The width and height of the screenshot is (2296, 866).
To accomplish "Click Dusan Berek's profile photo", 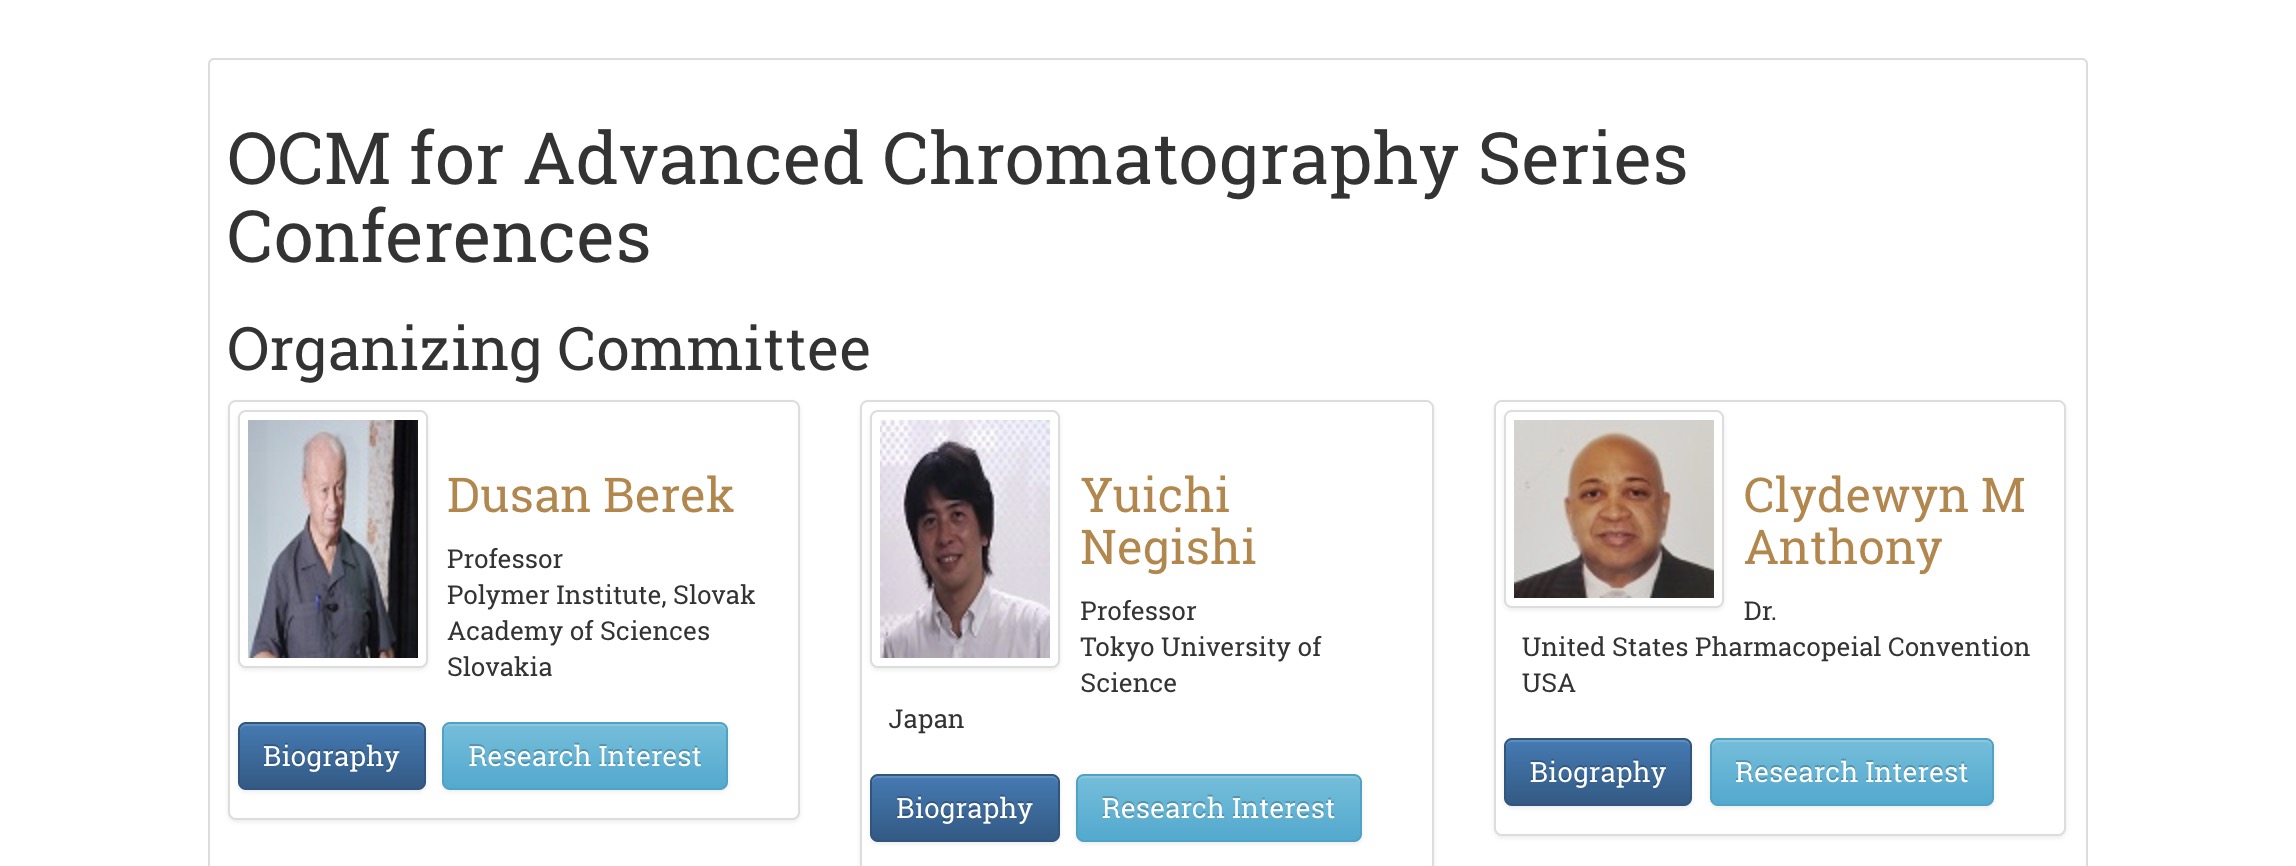I will (x=333, y=539).
